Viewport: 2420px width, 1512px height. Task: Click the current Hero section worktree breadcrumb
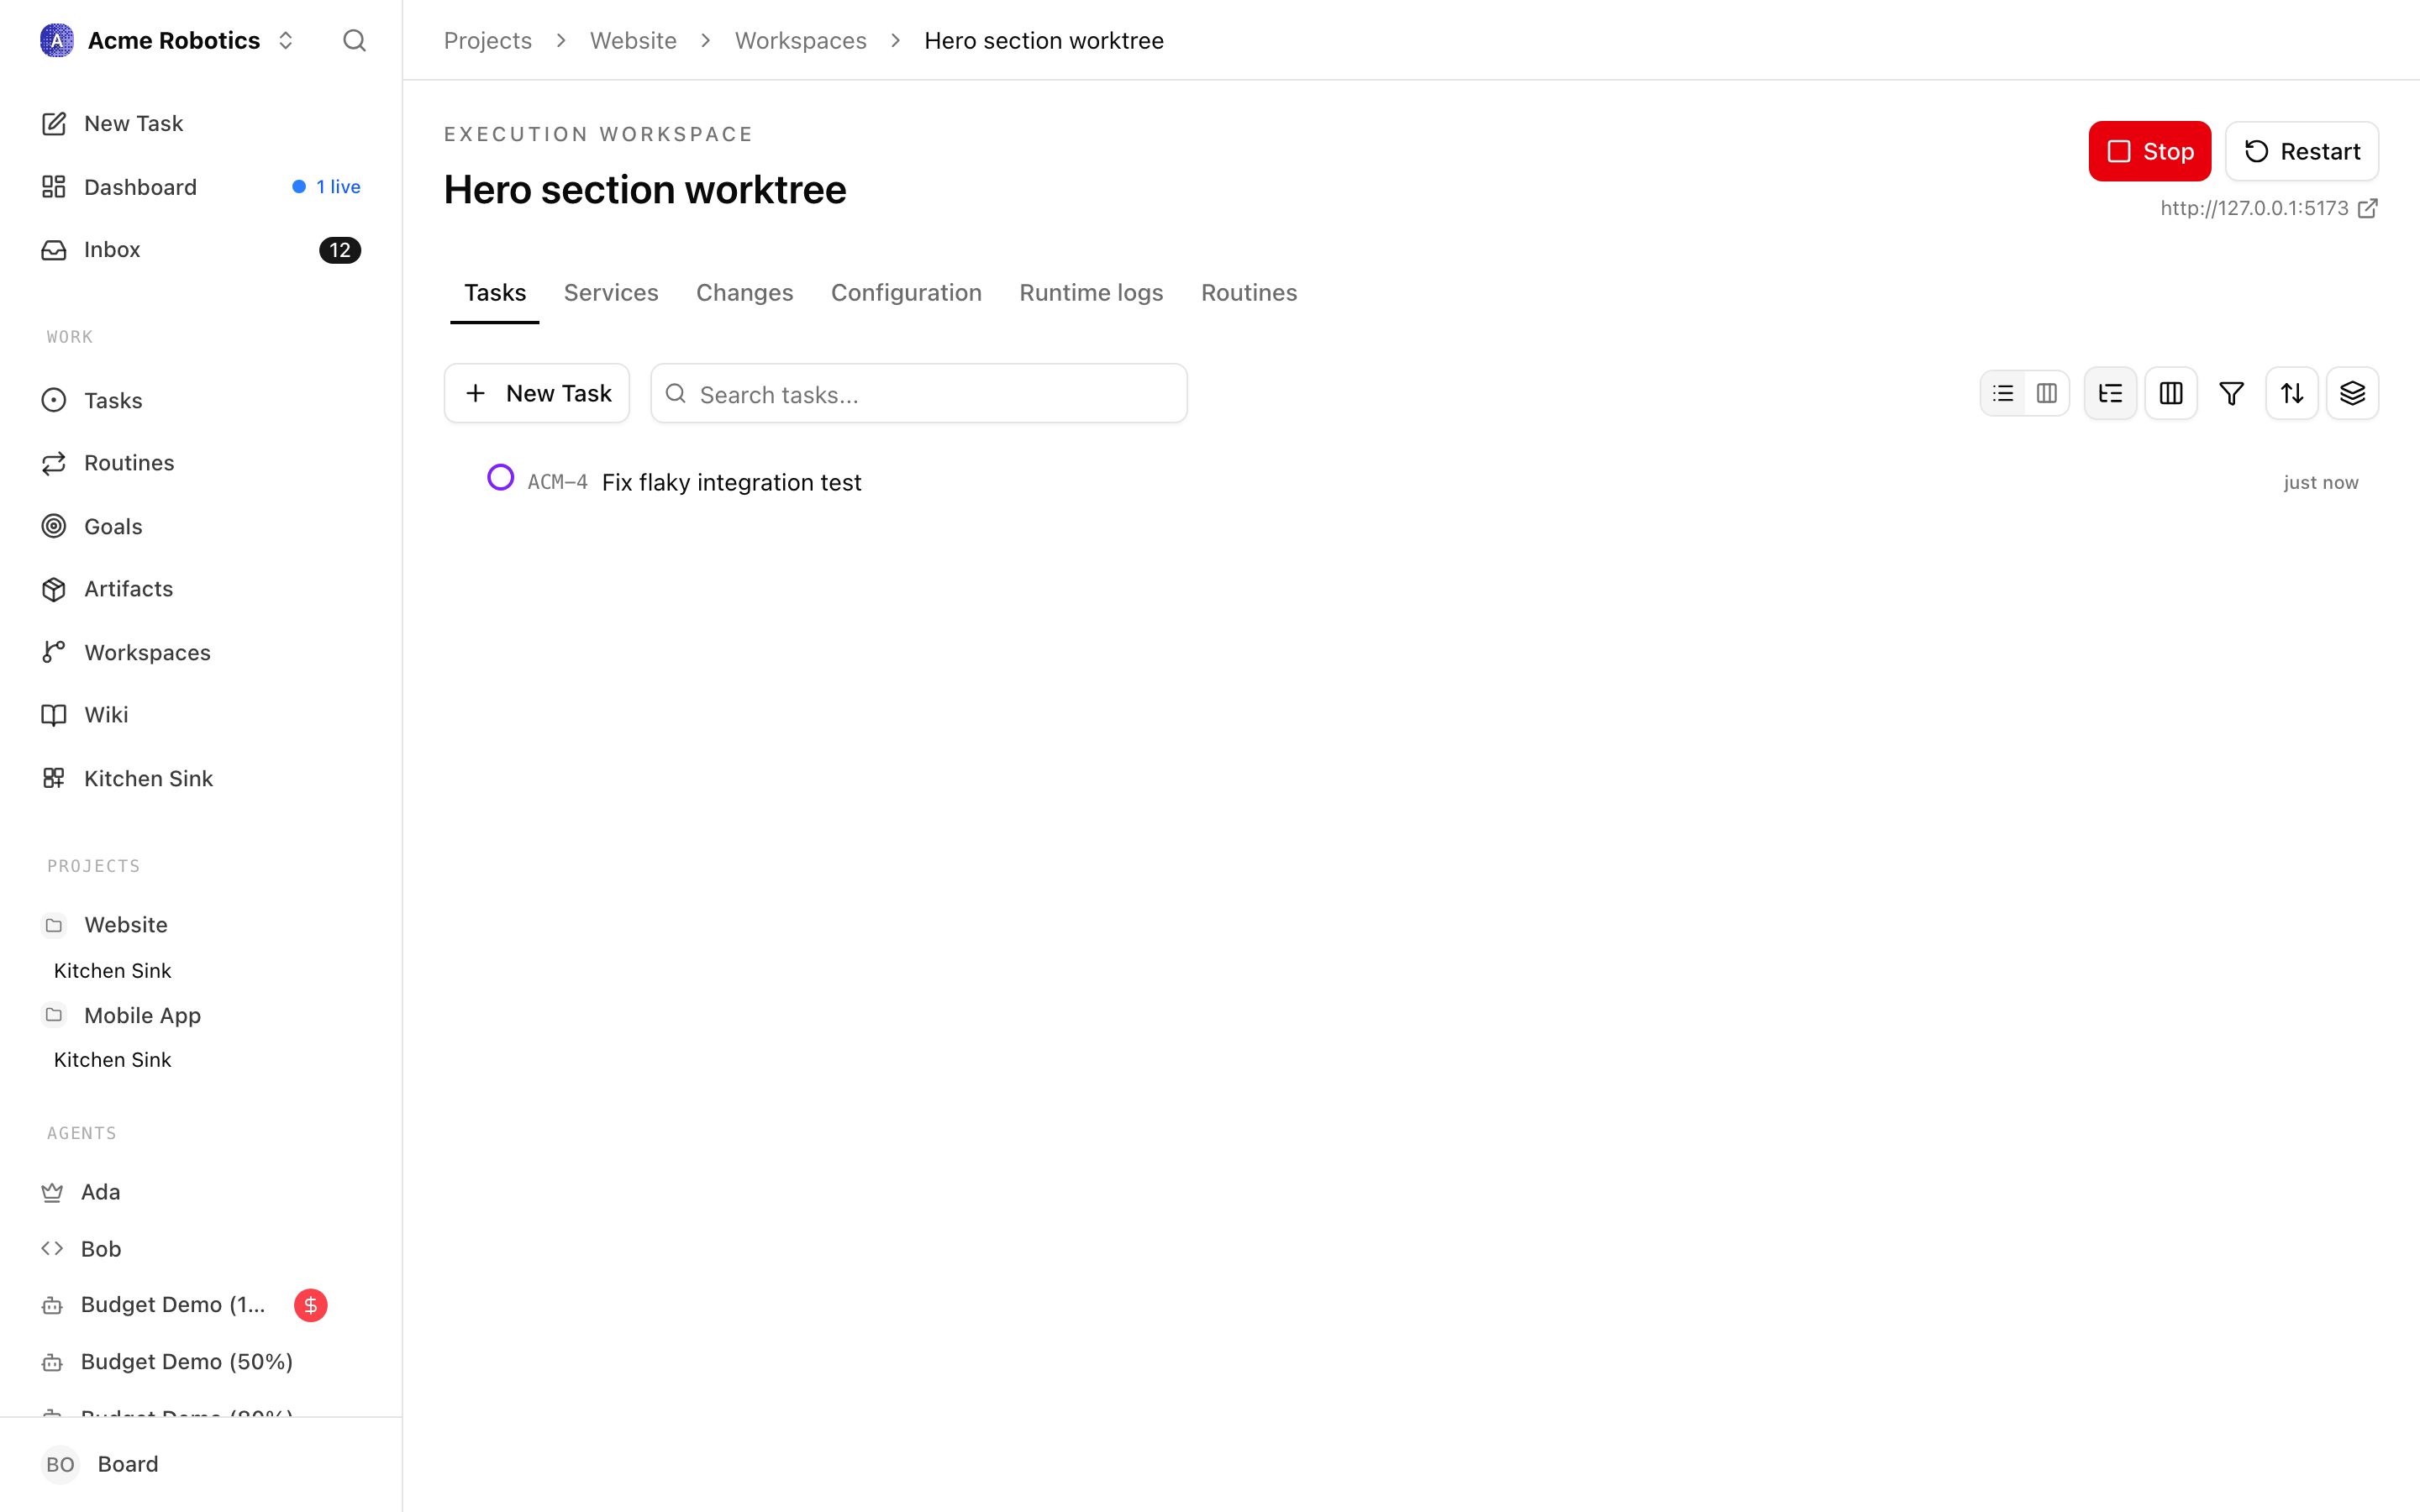click(x=1044, y=40)
